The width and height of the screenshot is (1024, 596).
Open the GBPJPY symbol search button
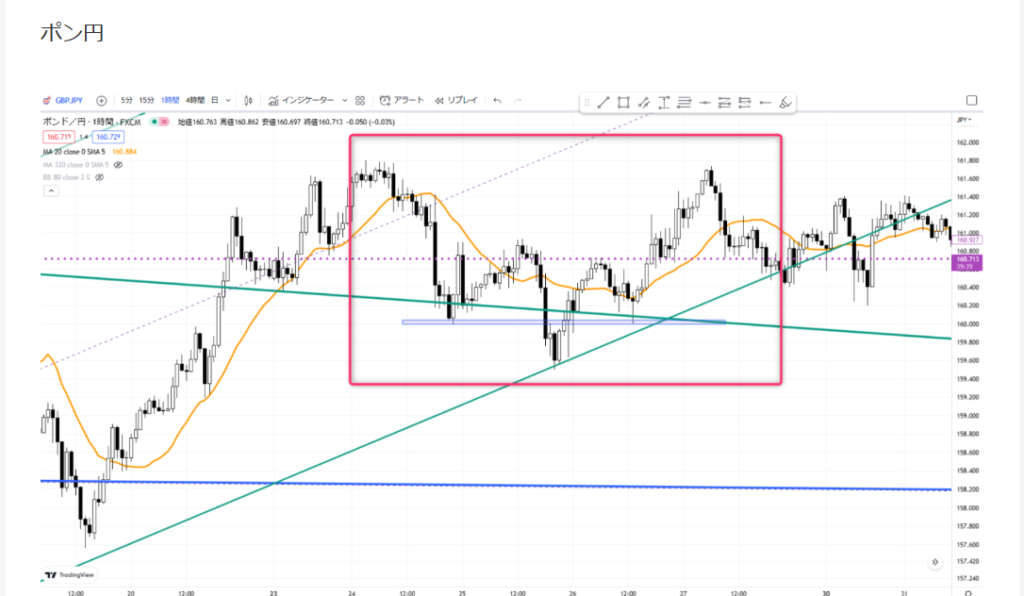68,100
